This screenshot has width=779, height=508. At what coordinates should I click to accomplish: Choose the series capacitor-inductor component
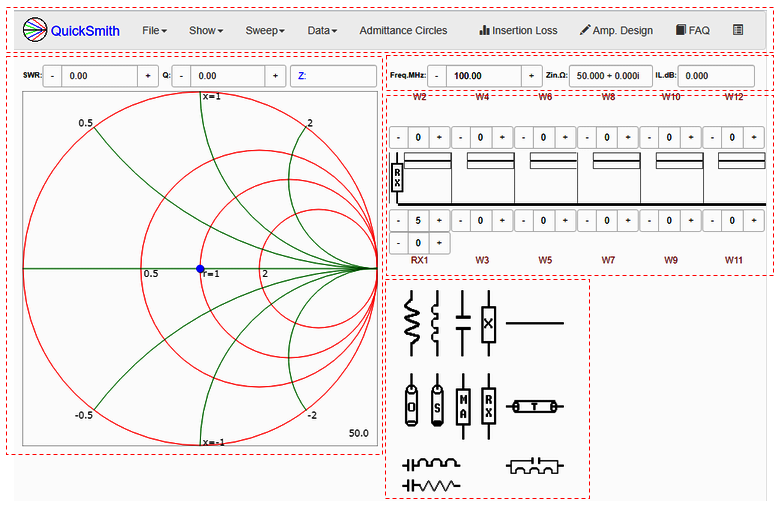click(431, 465)
